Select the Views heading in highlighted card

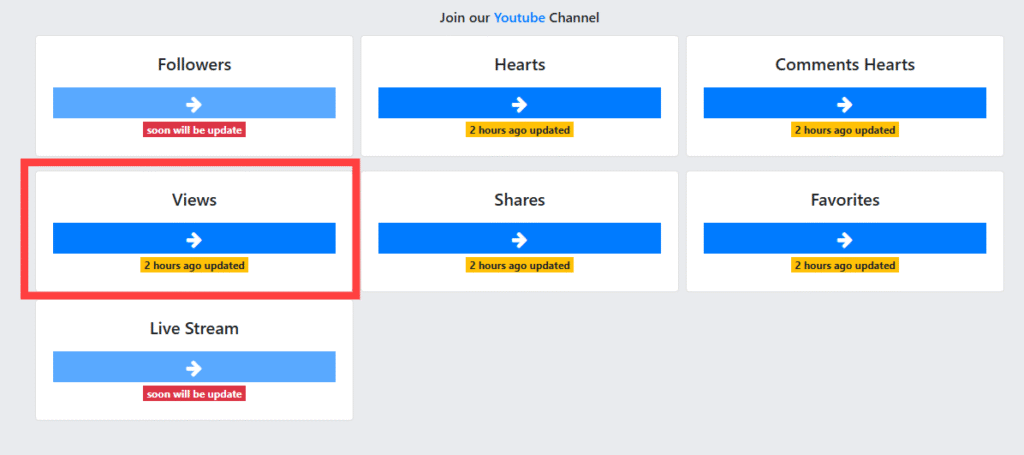coord(194,200)
